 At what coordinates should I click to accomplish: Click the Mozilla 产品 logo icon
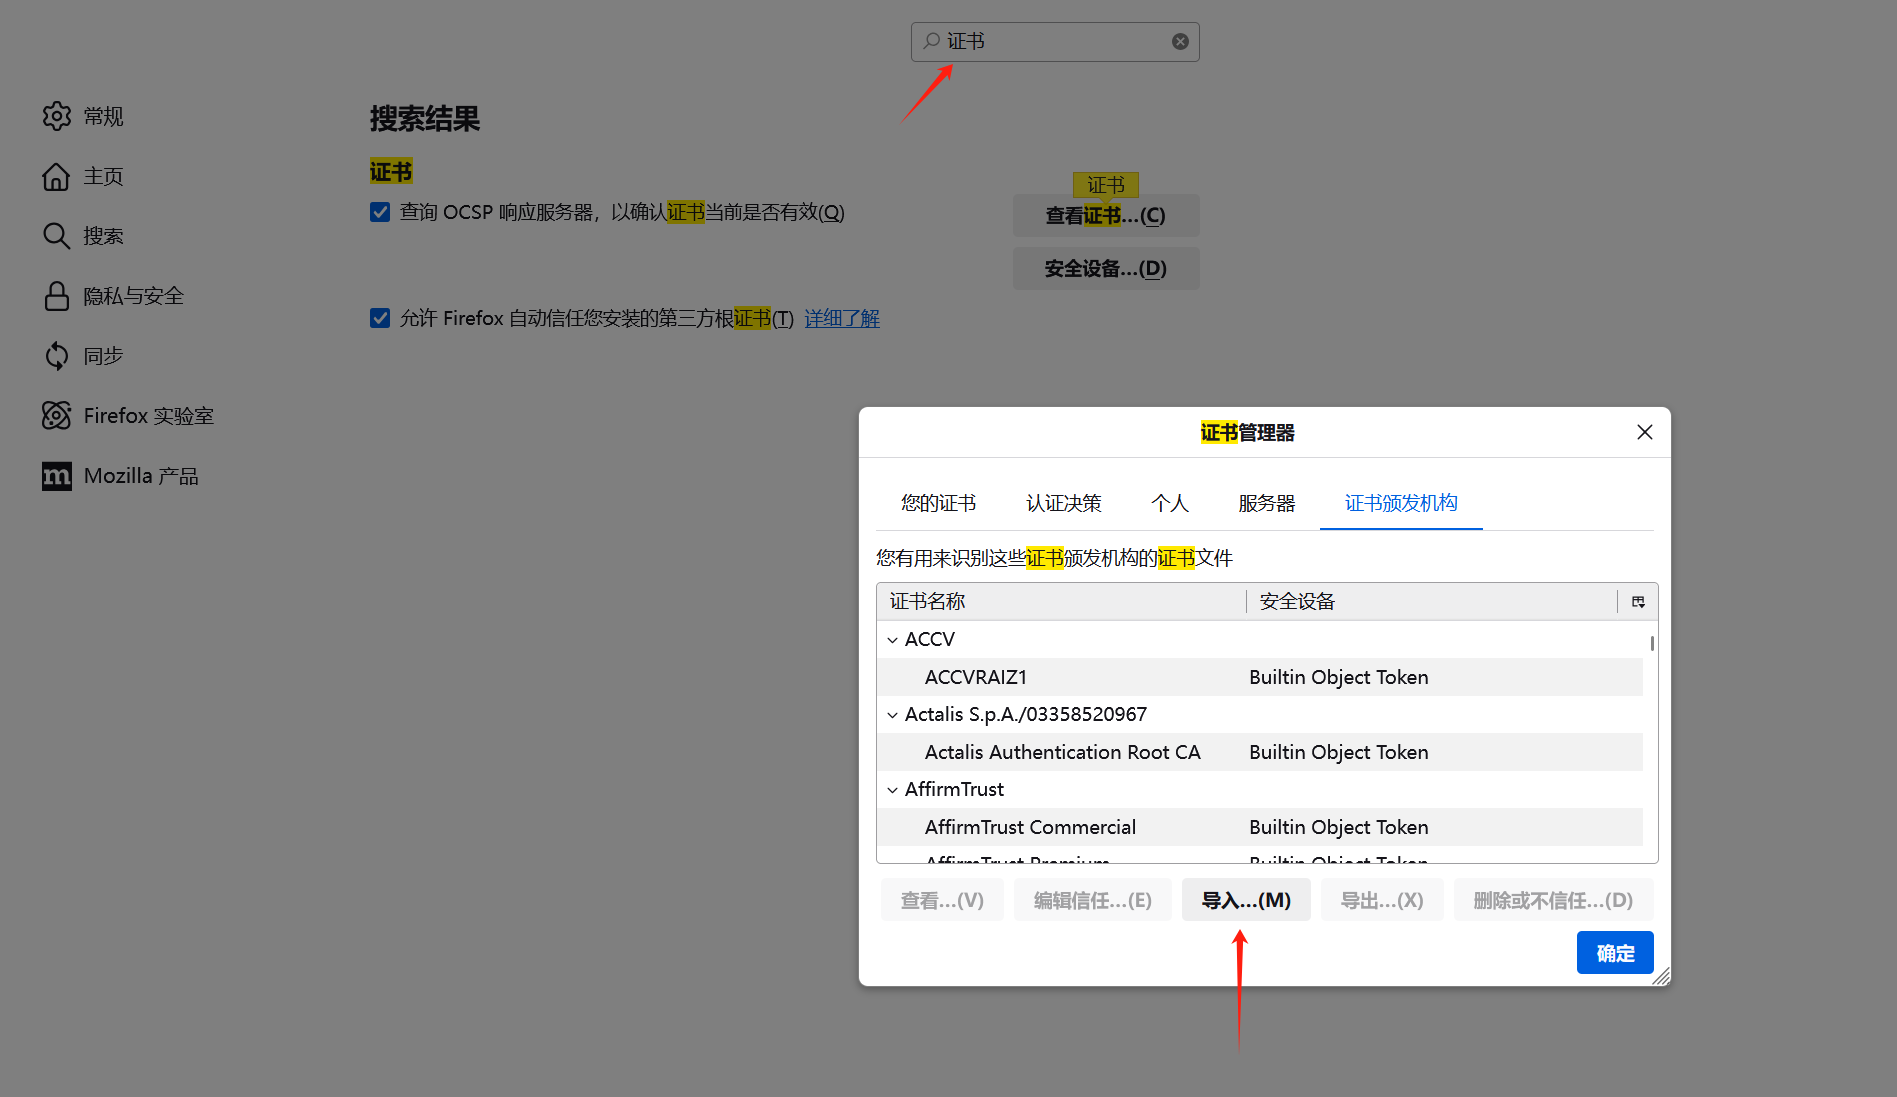(57, 476)
